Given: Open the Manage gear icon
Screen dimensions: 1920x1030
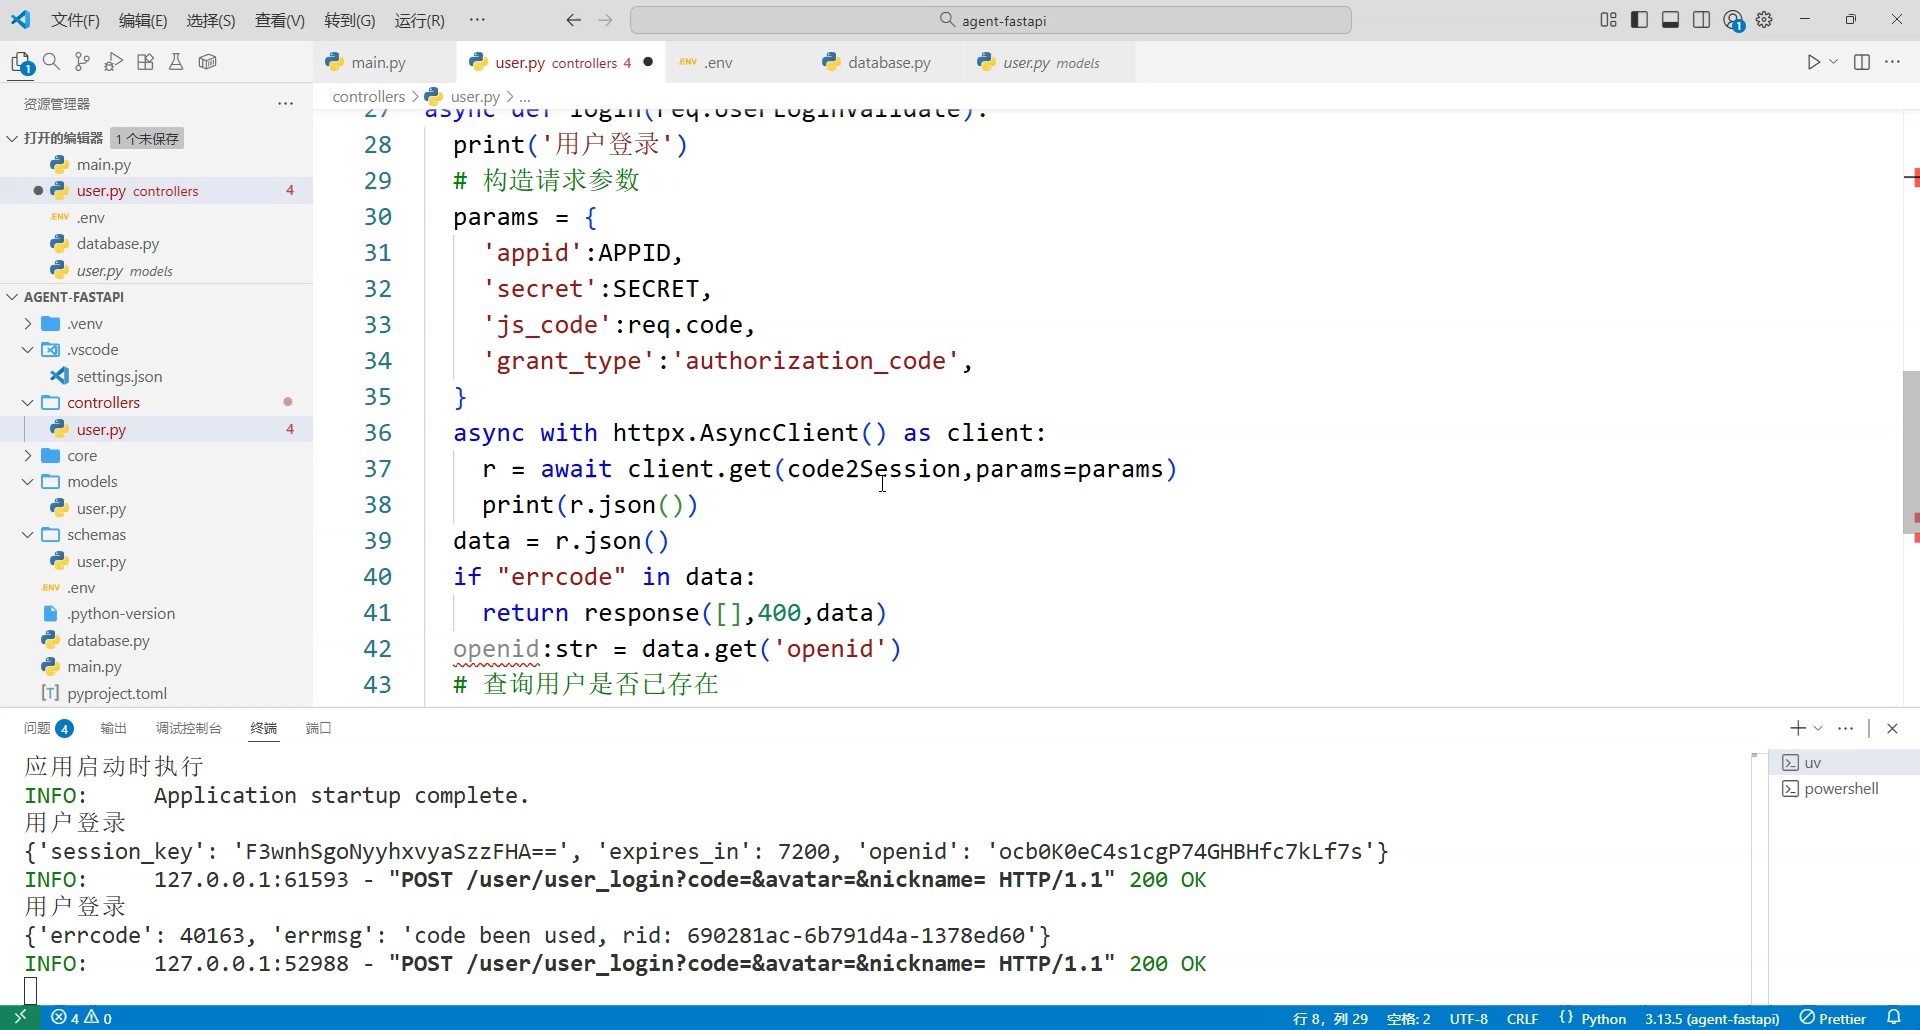Looking at the screenshot, I should [1765, 20].
